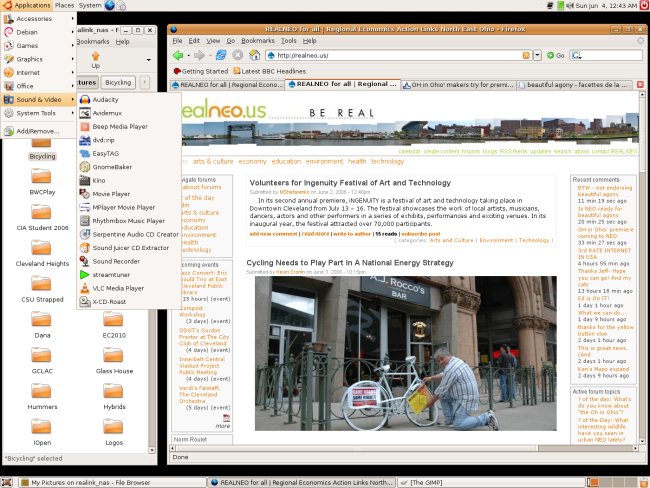
Task: Start Movie Player
Action: pyautogui.click(x=129, y=194)
